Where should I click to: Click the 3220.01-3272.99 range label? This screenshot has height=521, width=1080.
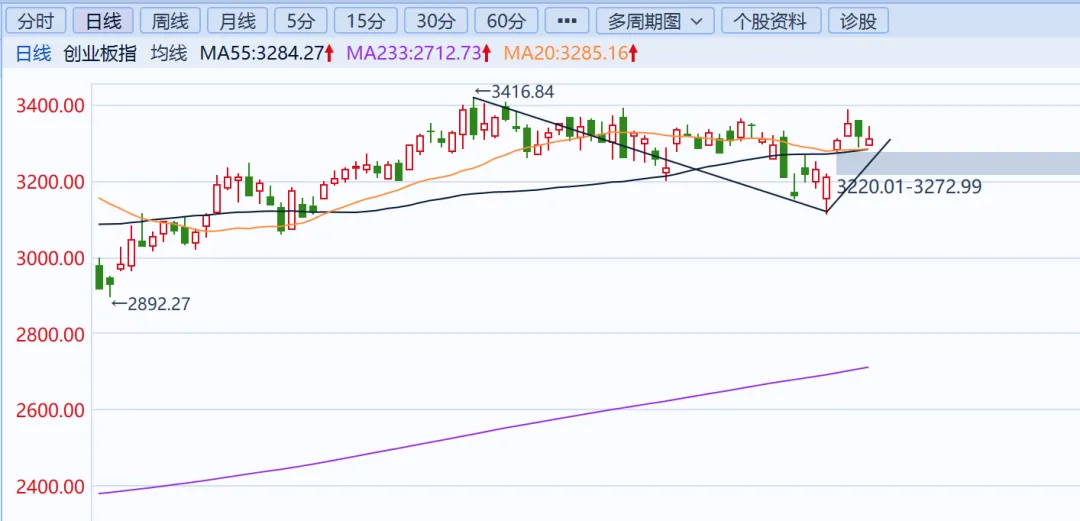tap(908, 185)
